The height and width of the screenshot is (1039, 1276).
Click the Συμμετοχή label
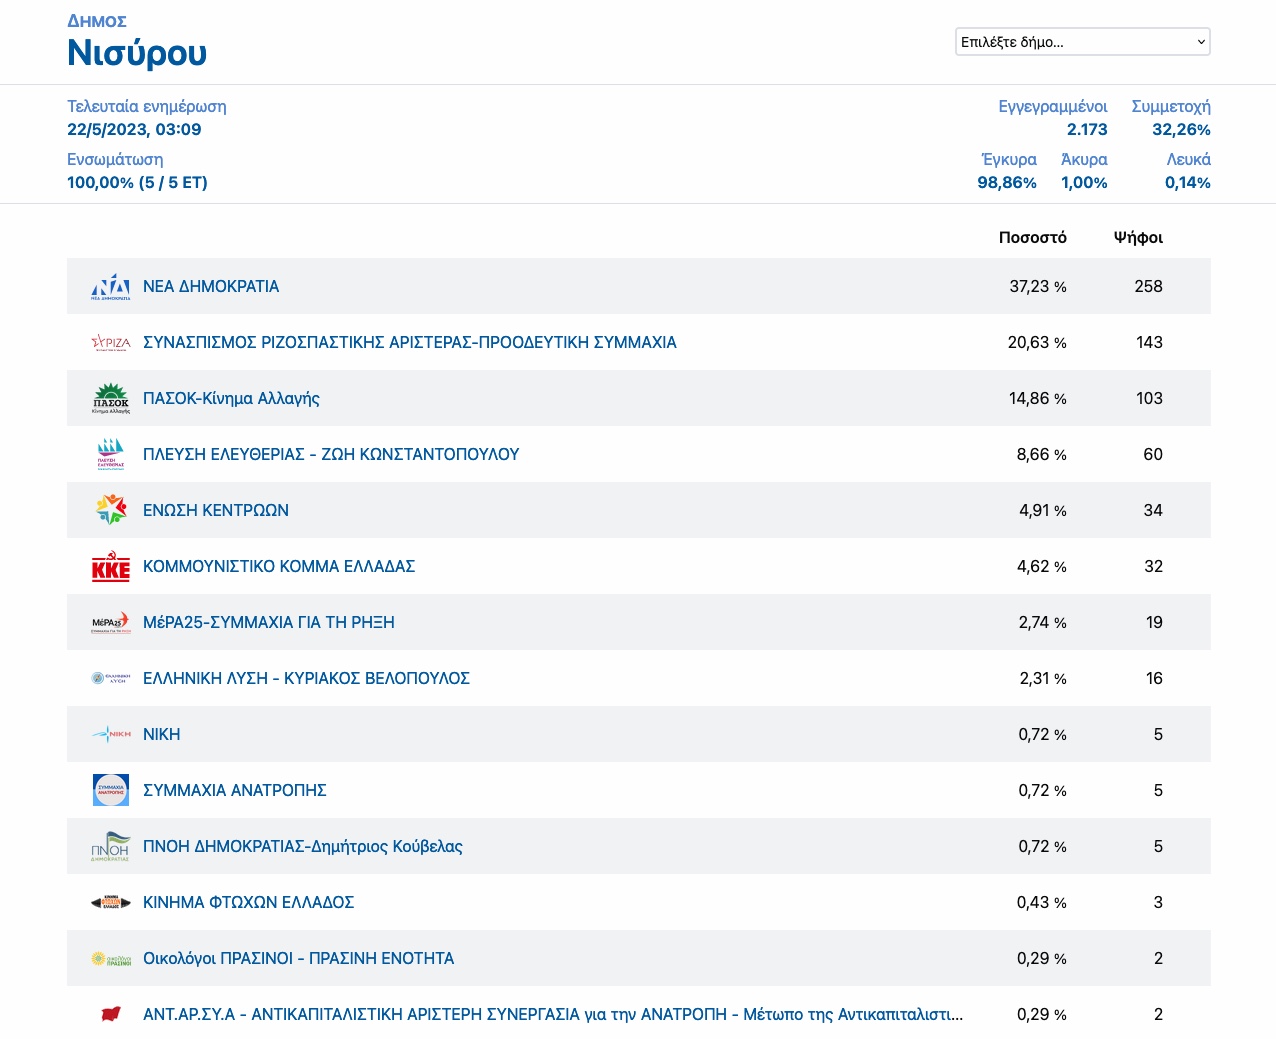1171,106
